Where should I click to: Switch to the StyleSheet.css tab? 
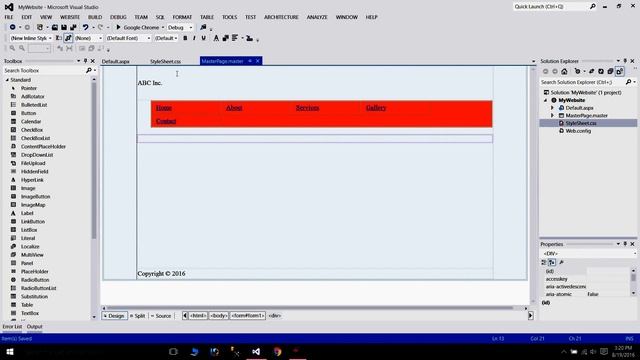[x=165, y=61]
